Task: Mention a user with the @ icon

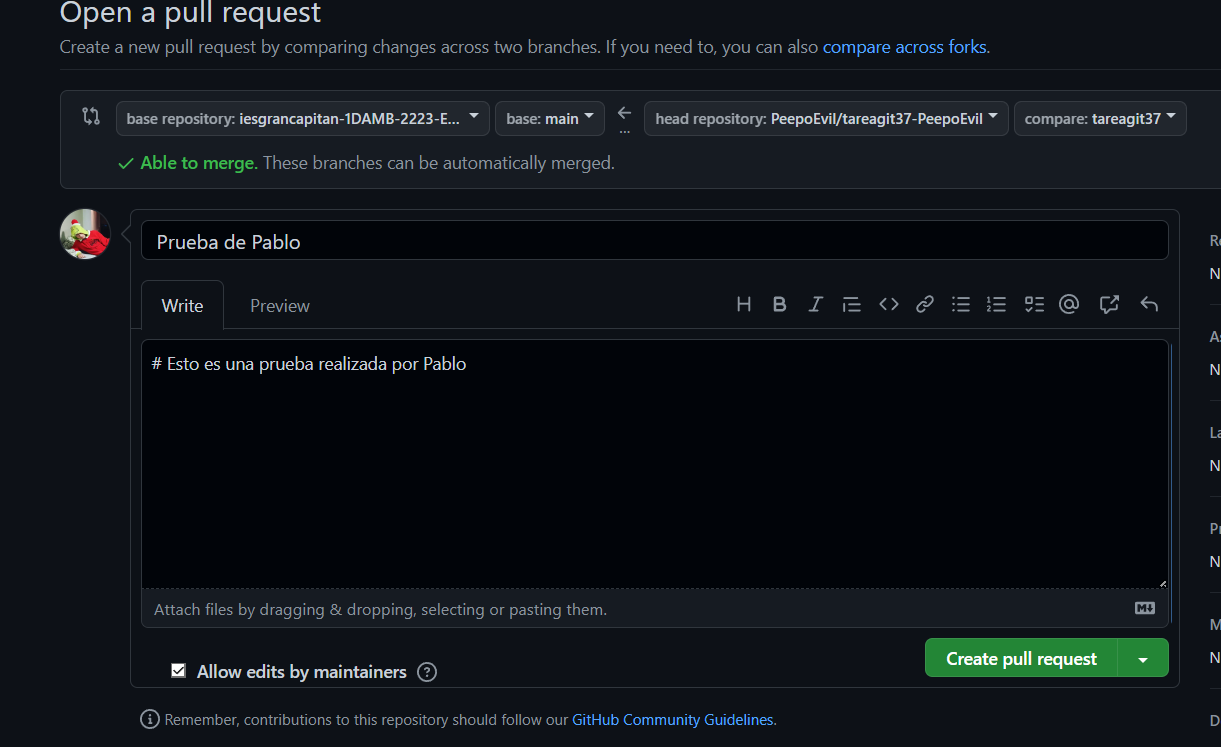Action: pos(1069,304)
